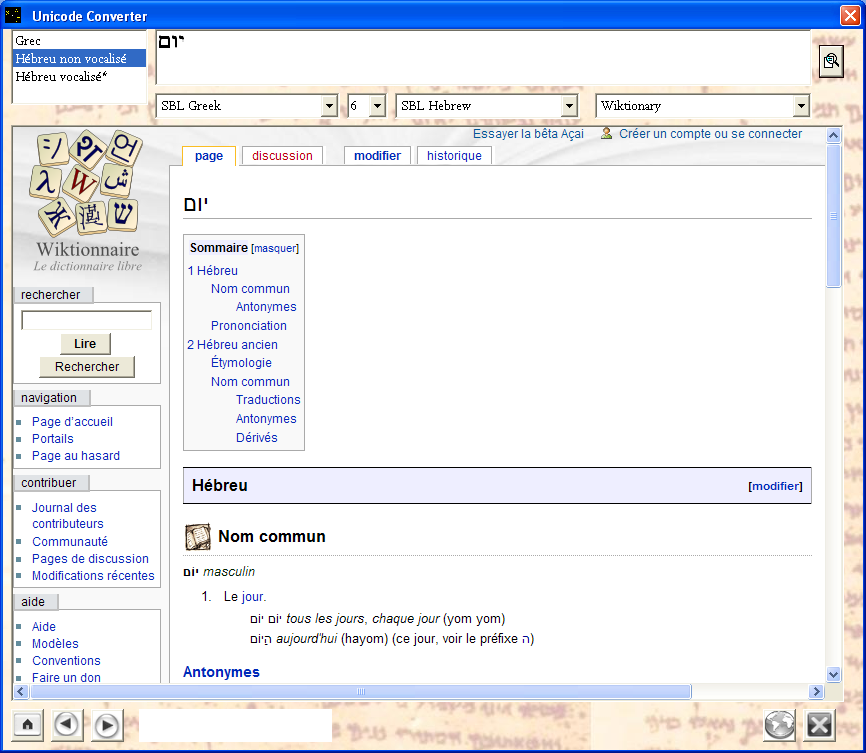This screenshot has width=866, height=753.
Task: Click the book icon beside Nom commun
Action: pyautogui.click(x=198, y=537)
